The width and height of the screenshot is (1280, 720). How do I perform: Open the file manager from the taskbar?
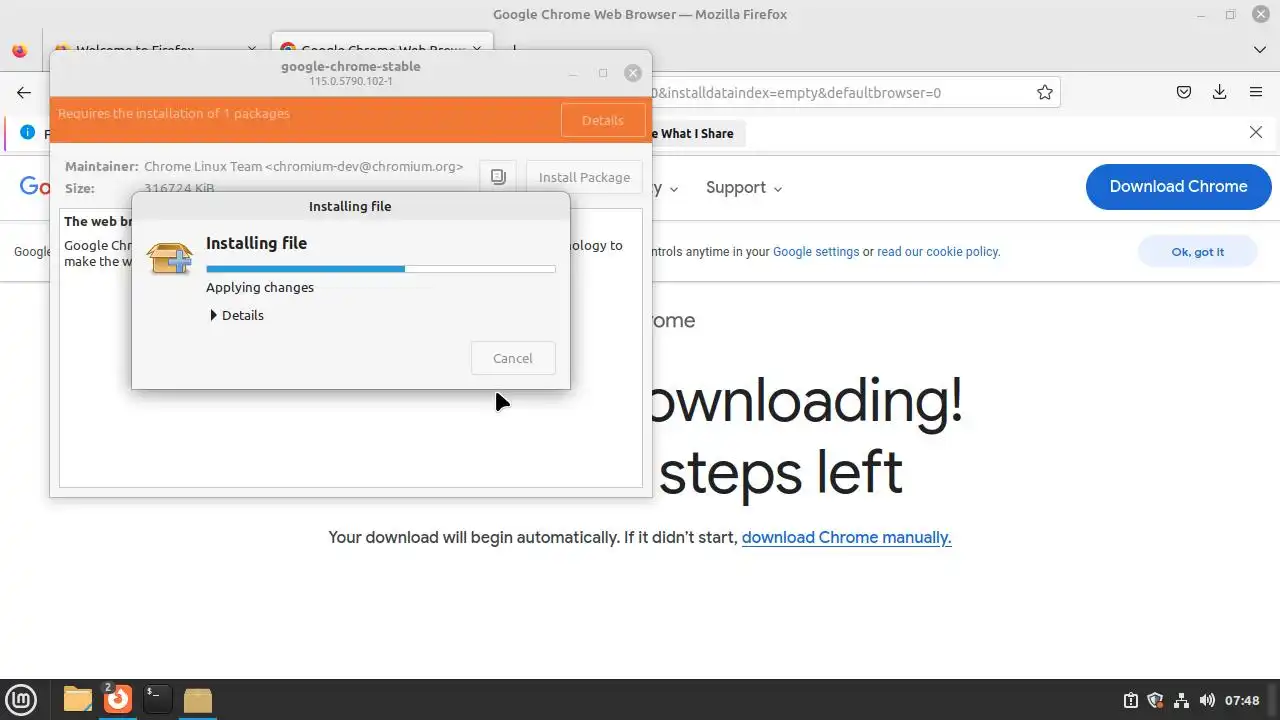78,699
